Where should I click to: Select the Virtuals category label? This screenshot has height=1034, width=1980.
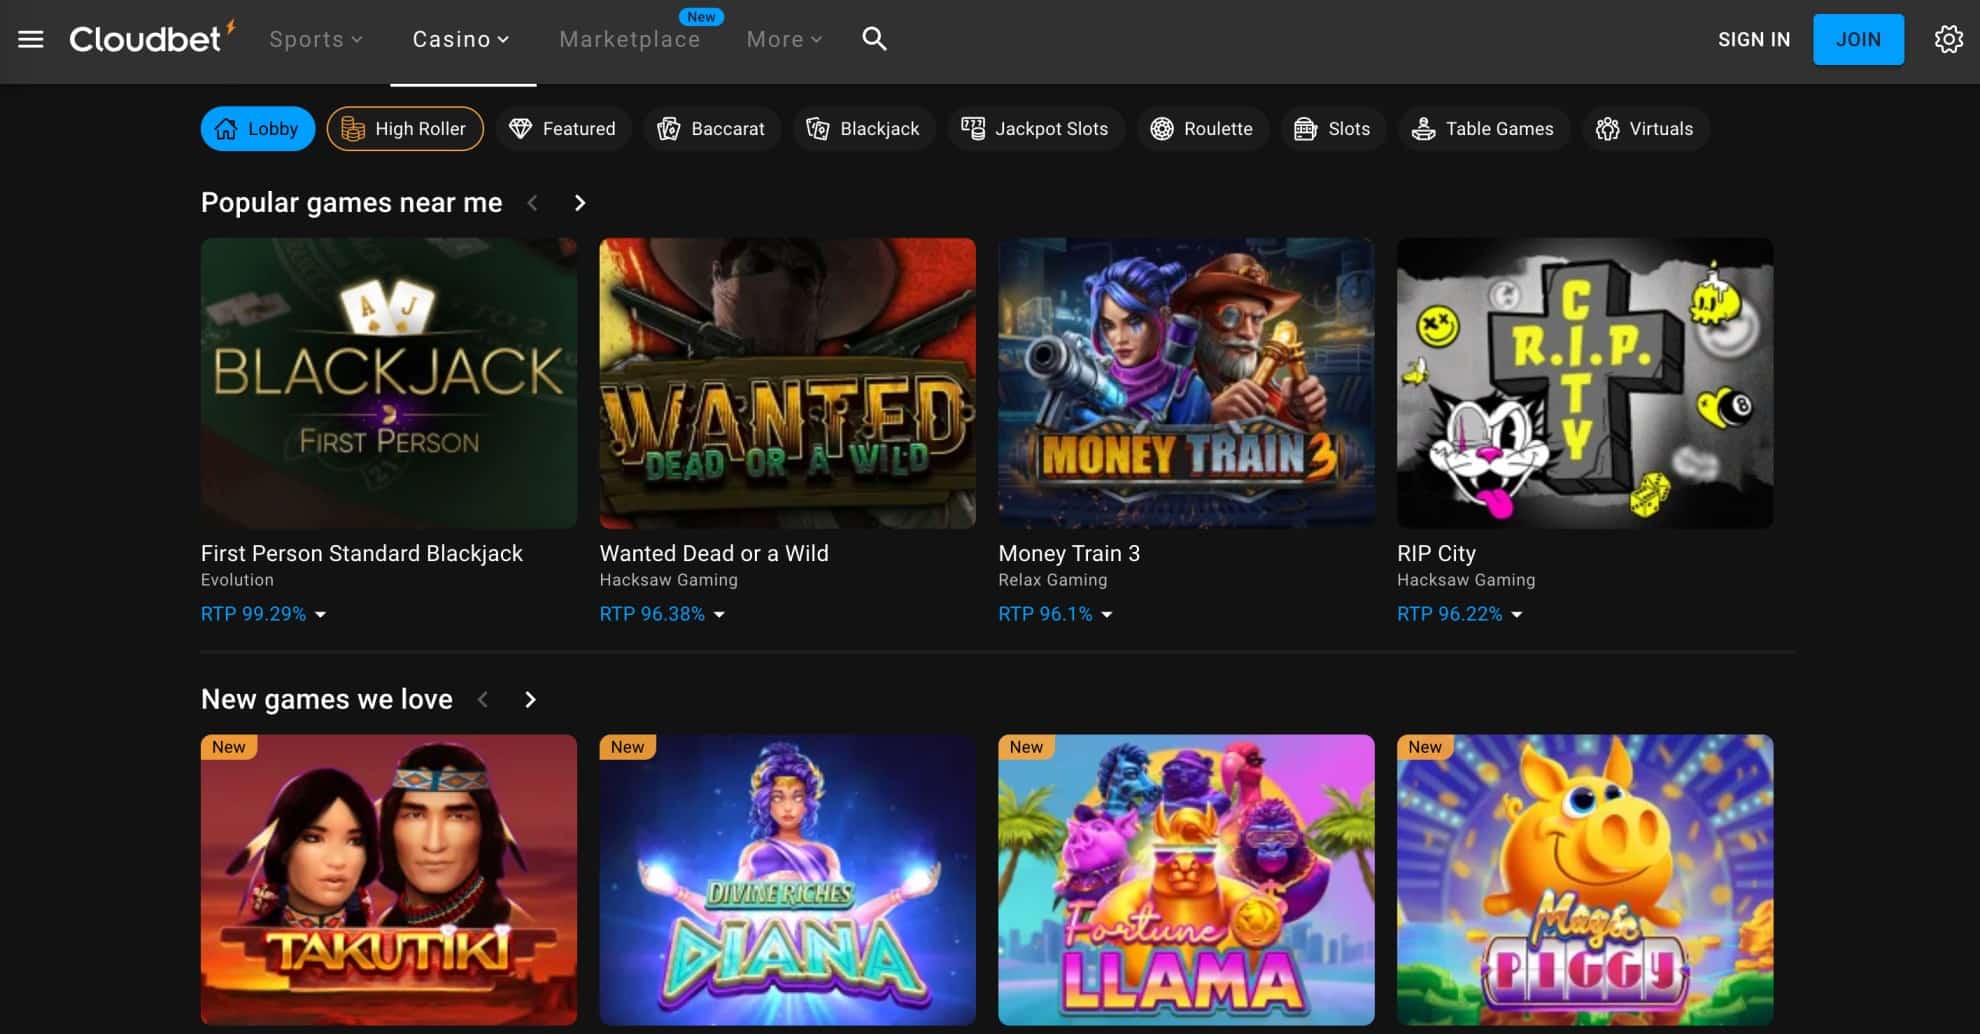tap(1661, 129)
